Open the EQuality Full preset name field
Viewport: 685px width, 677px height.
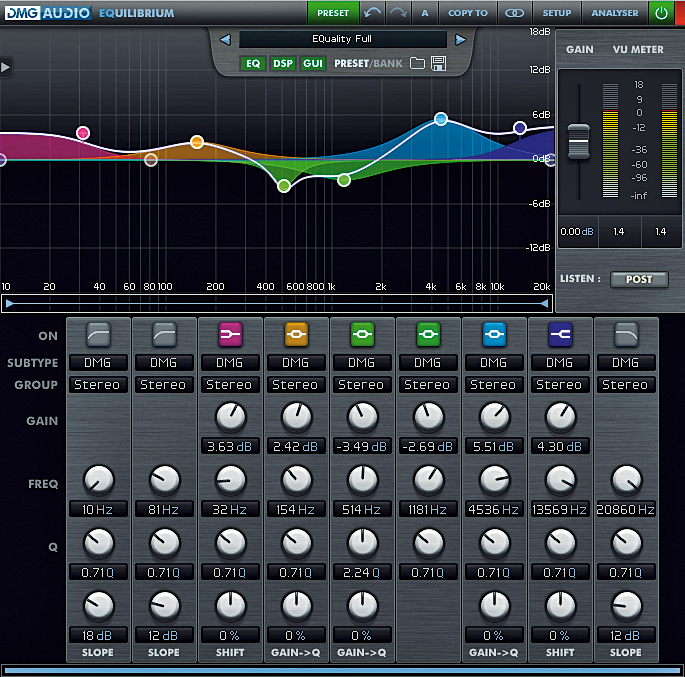click(343, 39)
